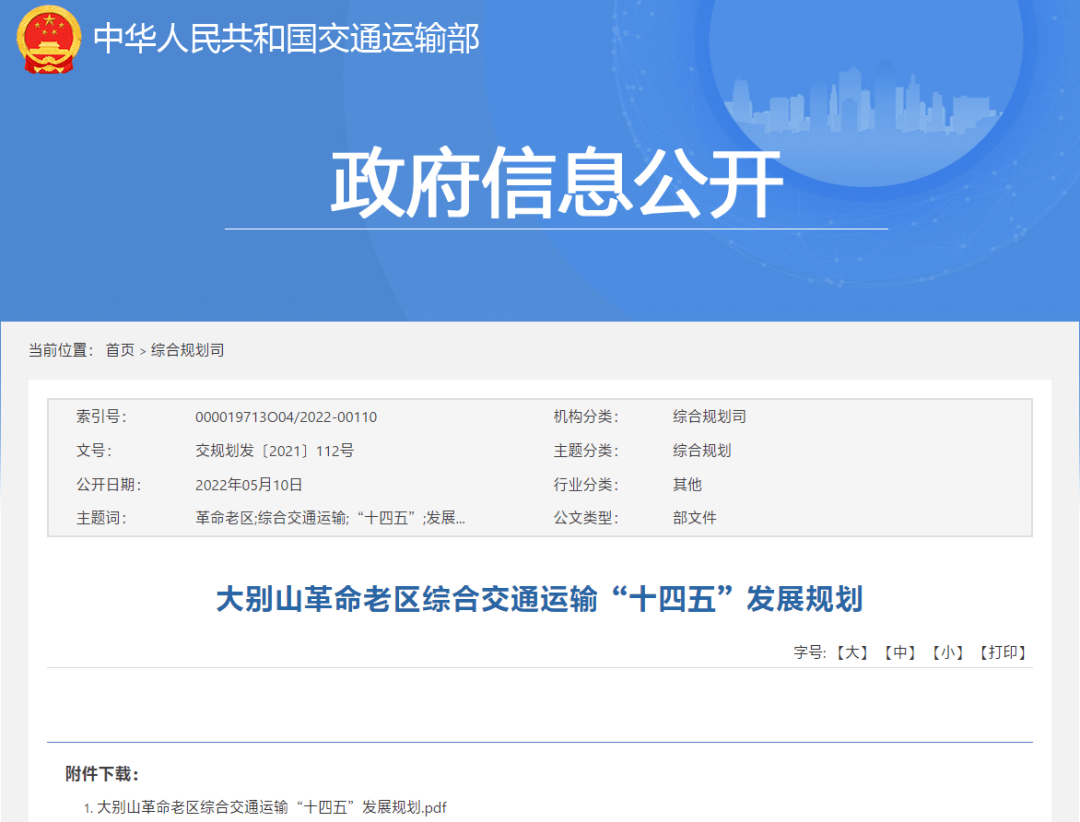Click 综合规划 beside 主题分类
The height and width of the screenshot is (822, 1080).
[x=702, y=451]
